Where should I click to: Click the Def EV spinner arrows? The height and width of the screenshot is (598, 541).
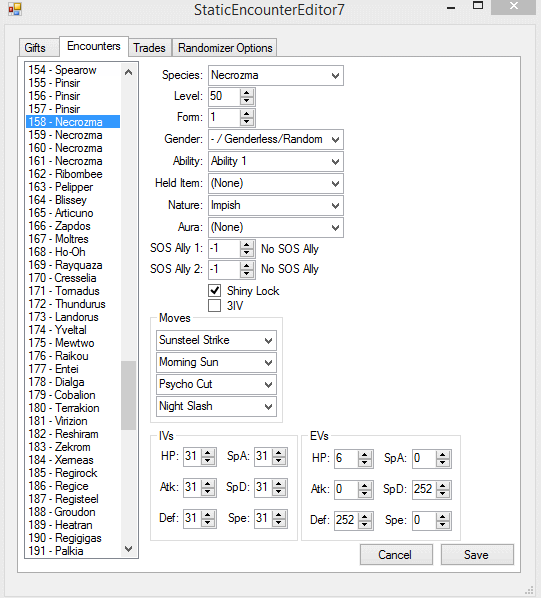click(365, 521)
